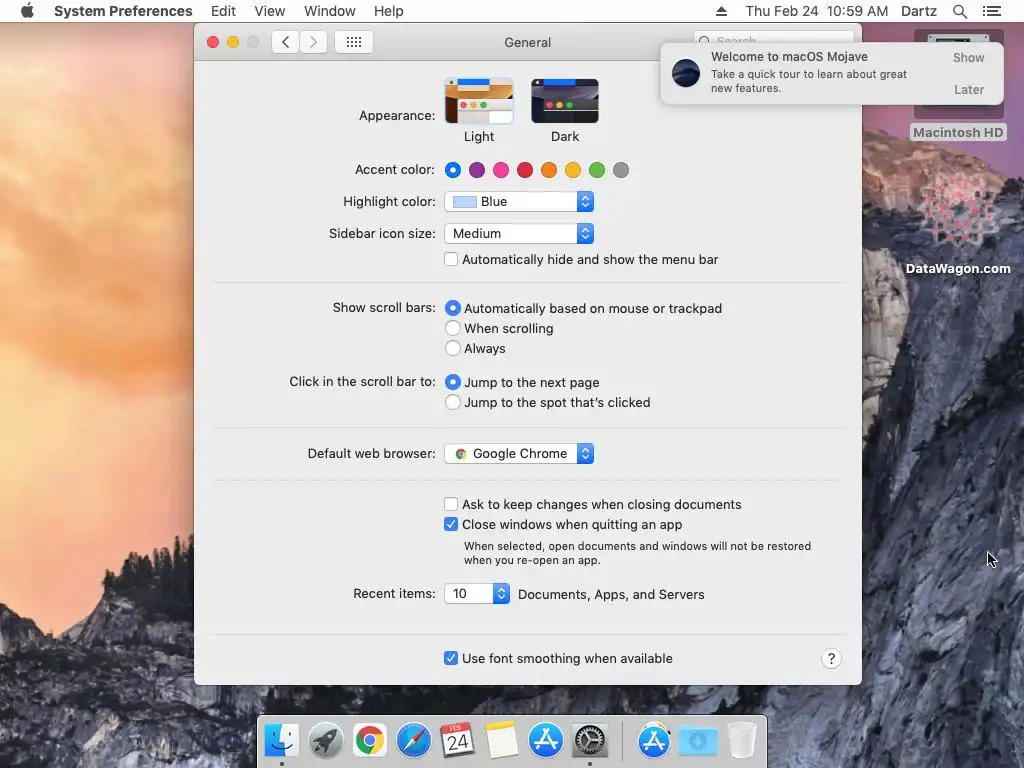The image size is (1024, 768).
Task: Open Safari compass icon in Dock
Action: coord(413,741)
